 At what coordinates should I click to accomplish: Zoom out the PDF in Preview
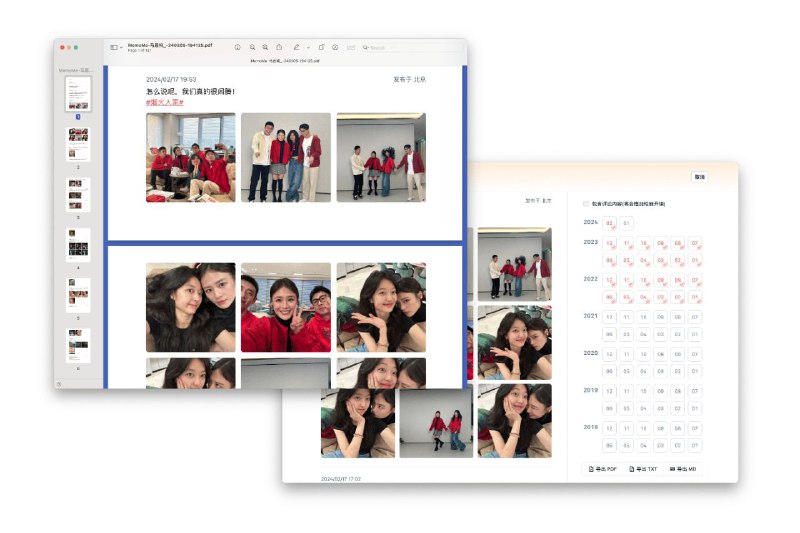252,47
